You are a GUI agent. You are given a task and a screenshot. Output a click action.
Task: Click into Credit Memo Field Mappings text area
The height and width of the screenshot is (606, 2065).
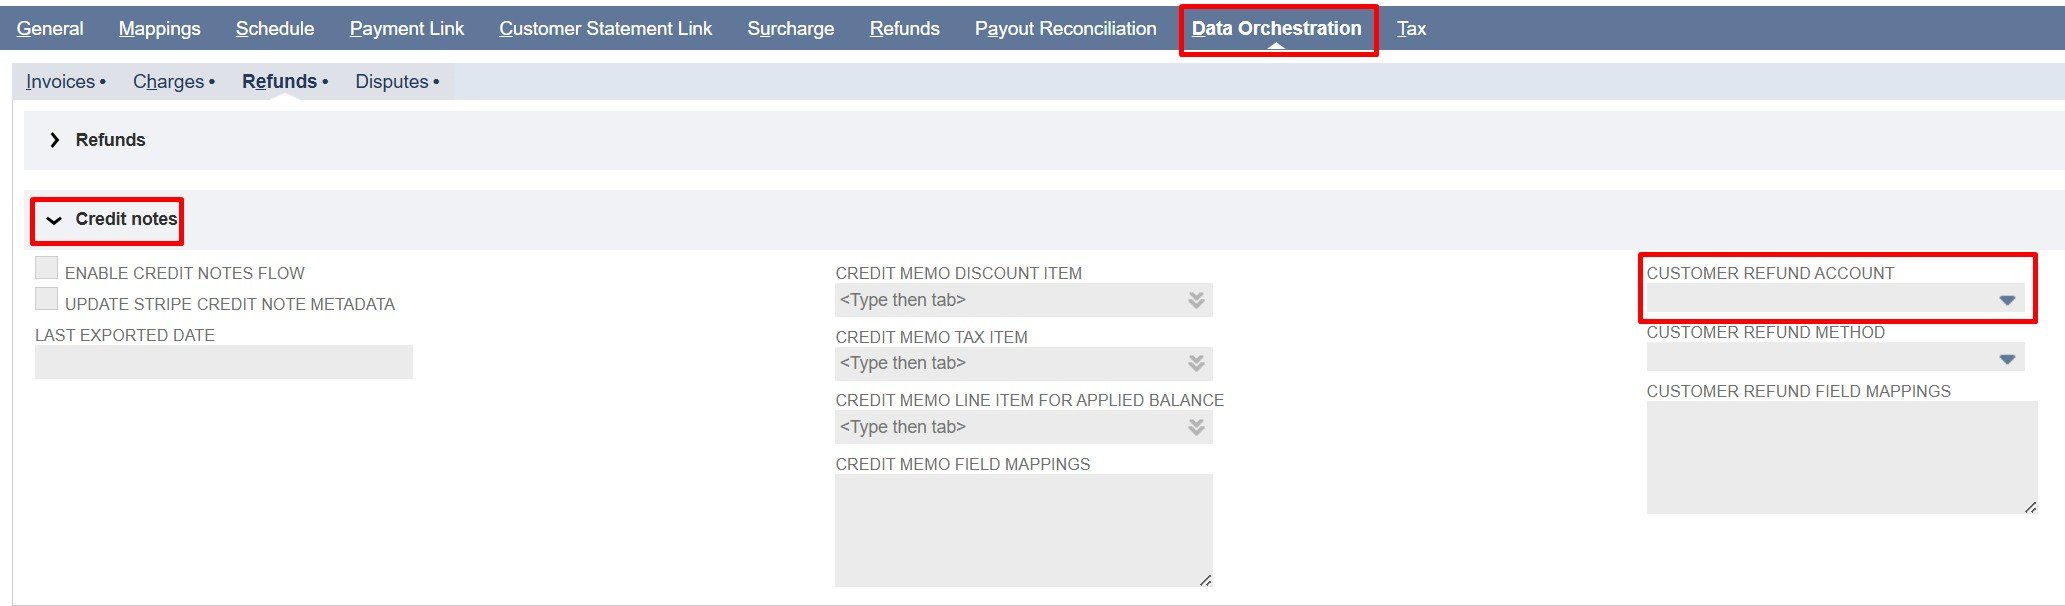[x=1022, y=530]
